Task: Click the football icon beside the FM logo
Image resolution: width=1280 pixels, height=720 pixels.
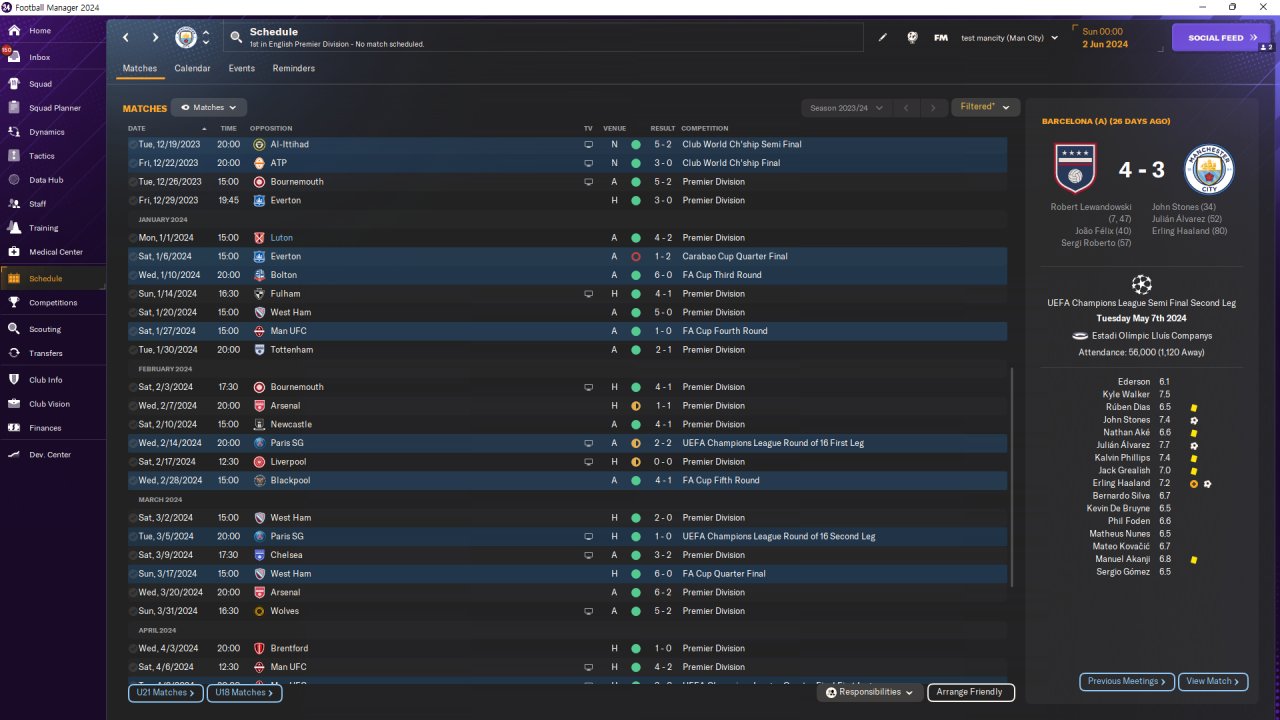Action: 912,38
